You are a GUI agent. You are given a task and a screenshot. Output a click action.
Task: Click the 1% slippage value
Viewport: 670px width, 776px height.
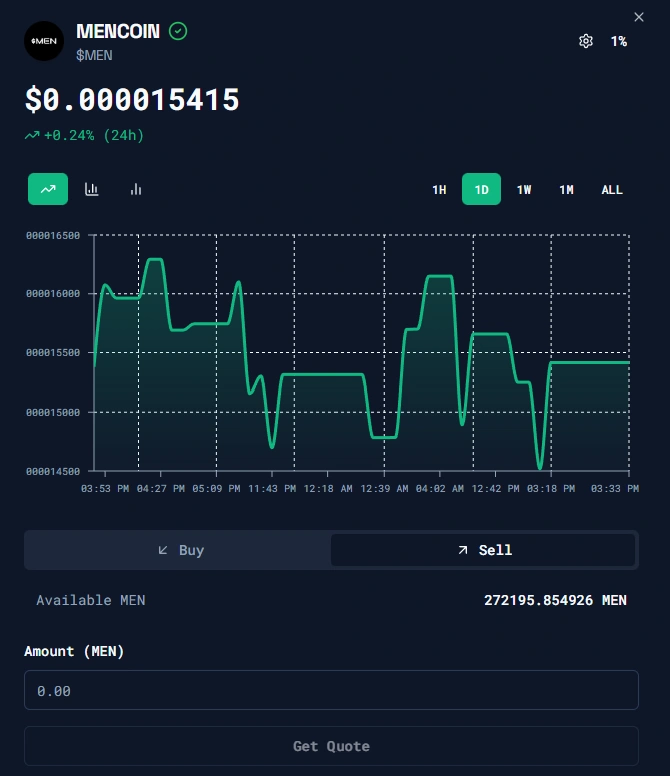pyautogui.click(x=619, y=41)
